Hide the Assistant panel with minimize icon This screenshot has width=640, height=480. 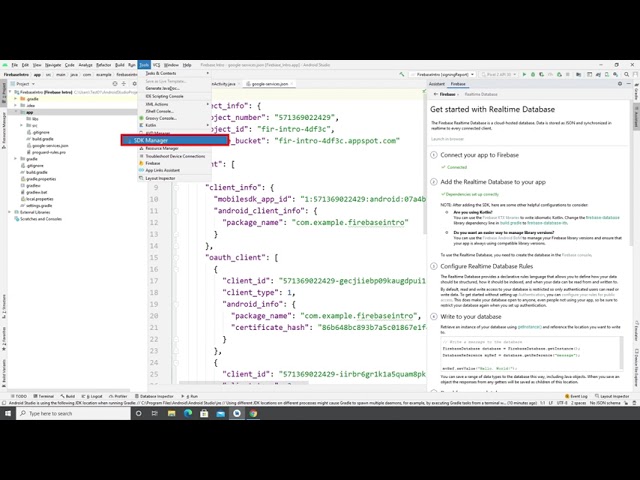(629, 84)
